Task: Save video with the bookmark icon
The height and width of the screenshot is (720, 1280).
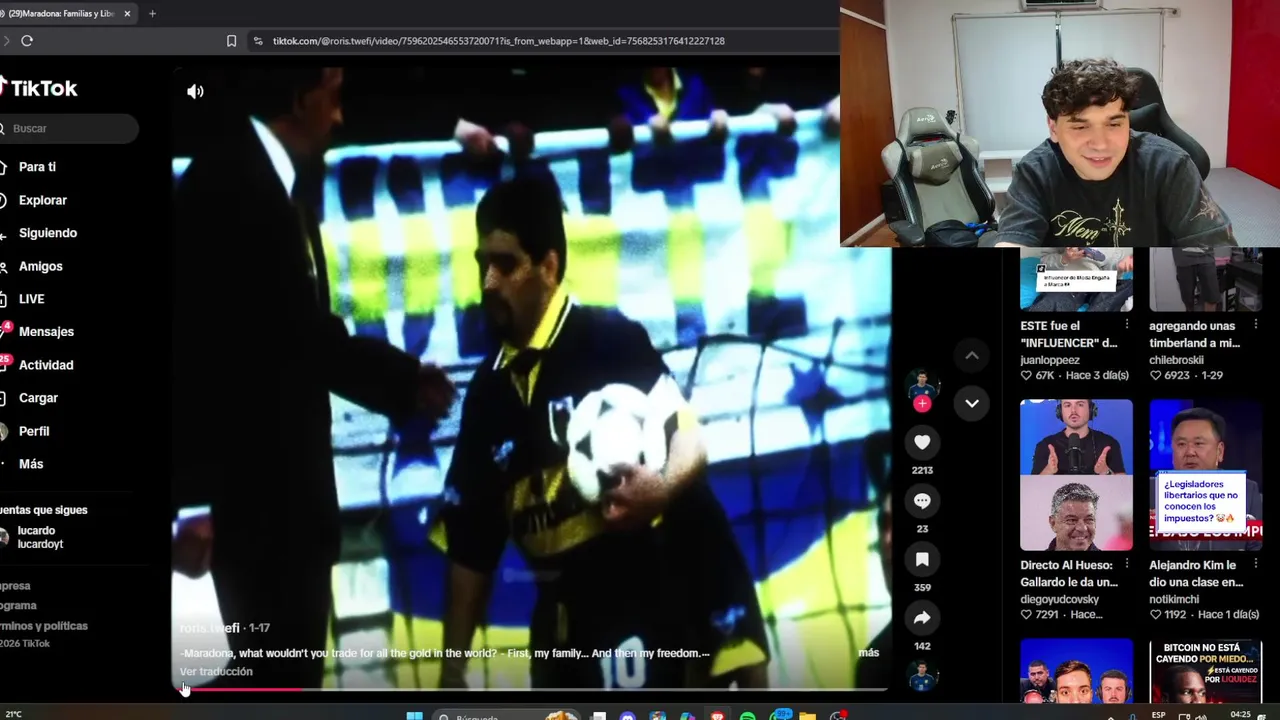Action: click(x=922, y=560)
